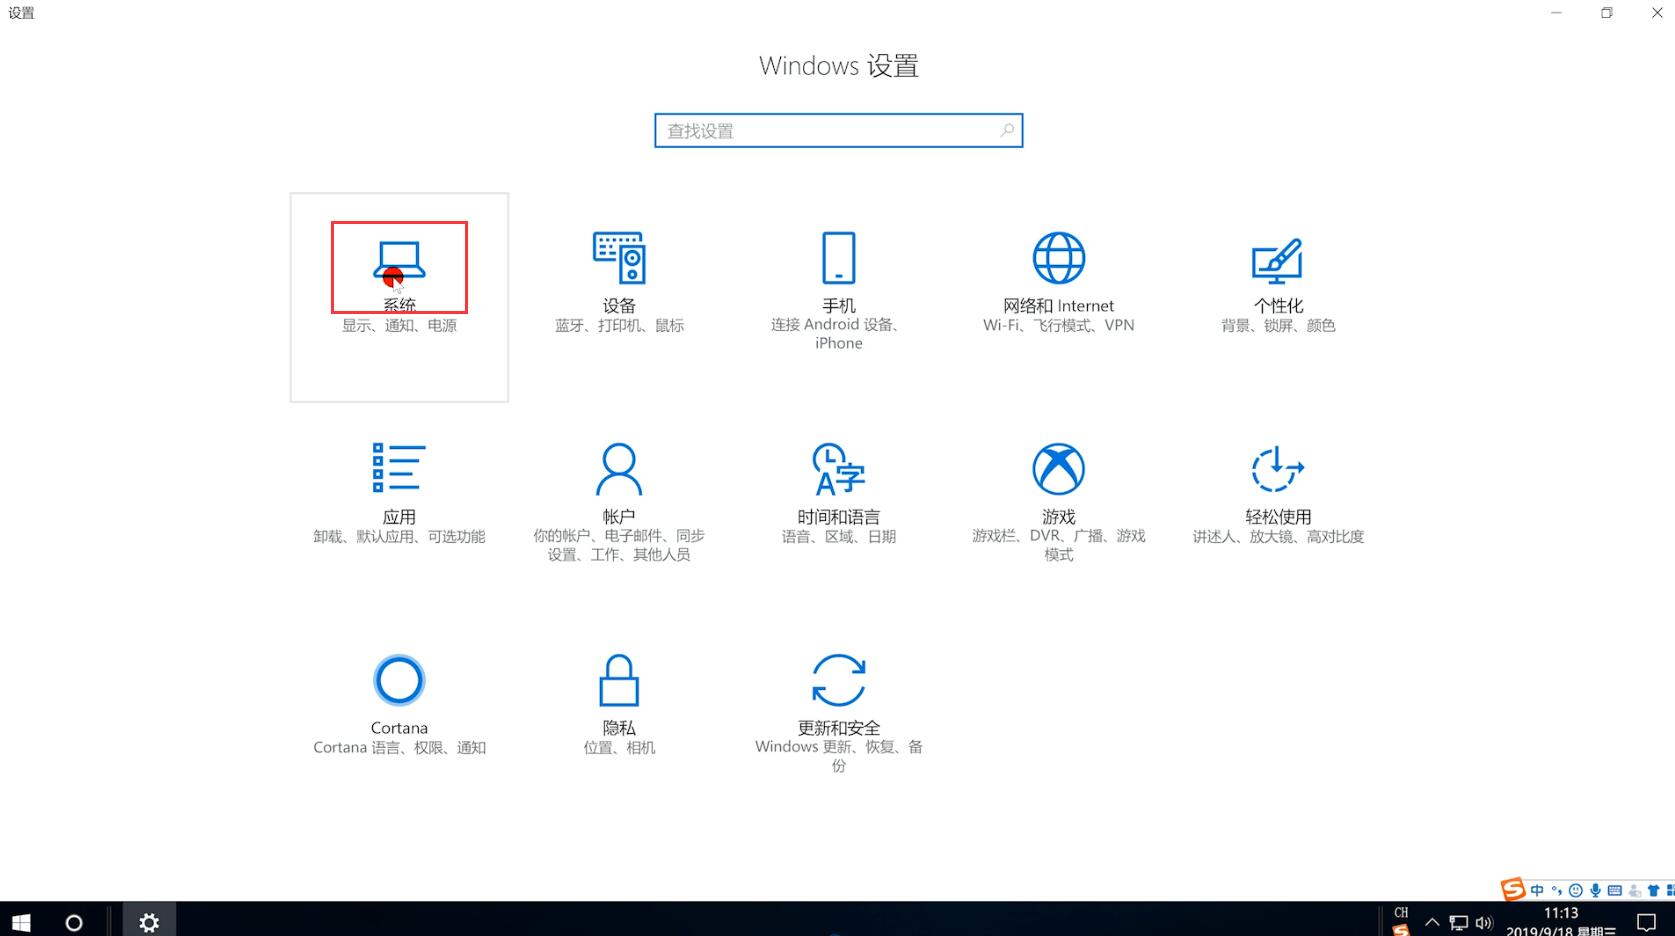This screenshot has width=1675, height=936.
Task: Toggle the punctuation mode on the IME bar
Action: coord(1556,890)
